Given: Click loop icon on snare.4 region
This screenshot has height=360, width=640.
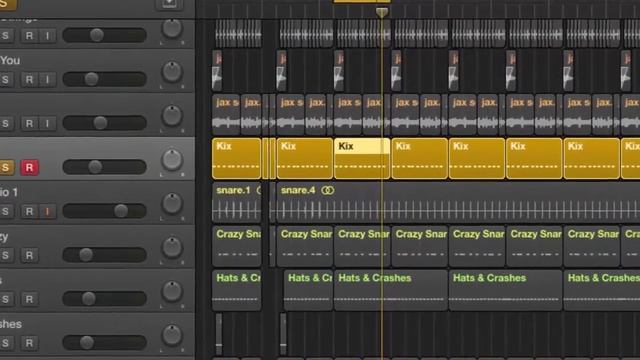Looking at the screenshot, I should [x=327, y=191].
